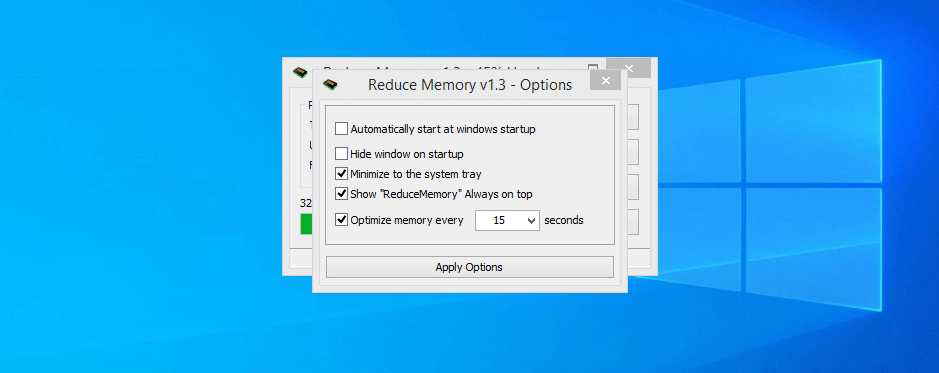The width and height of the screenshot is (939, 373).
Task: Click the value 15 in the interval combo box
Action: click(x=499, y=220)
